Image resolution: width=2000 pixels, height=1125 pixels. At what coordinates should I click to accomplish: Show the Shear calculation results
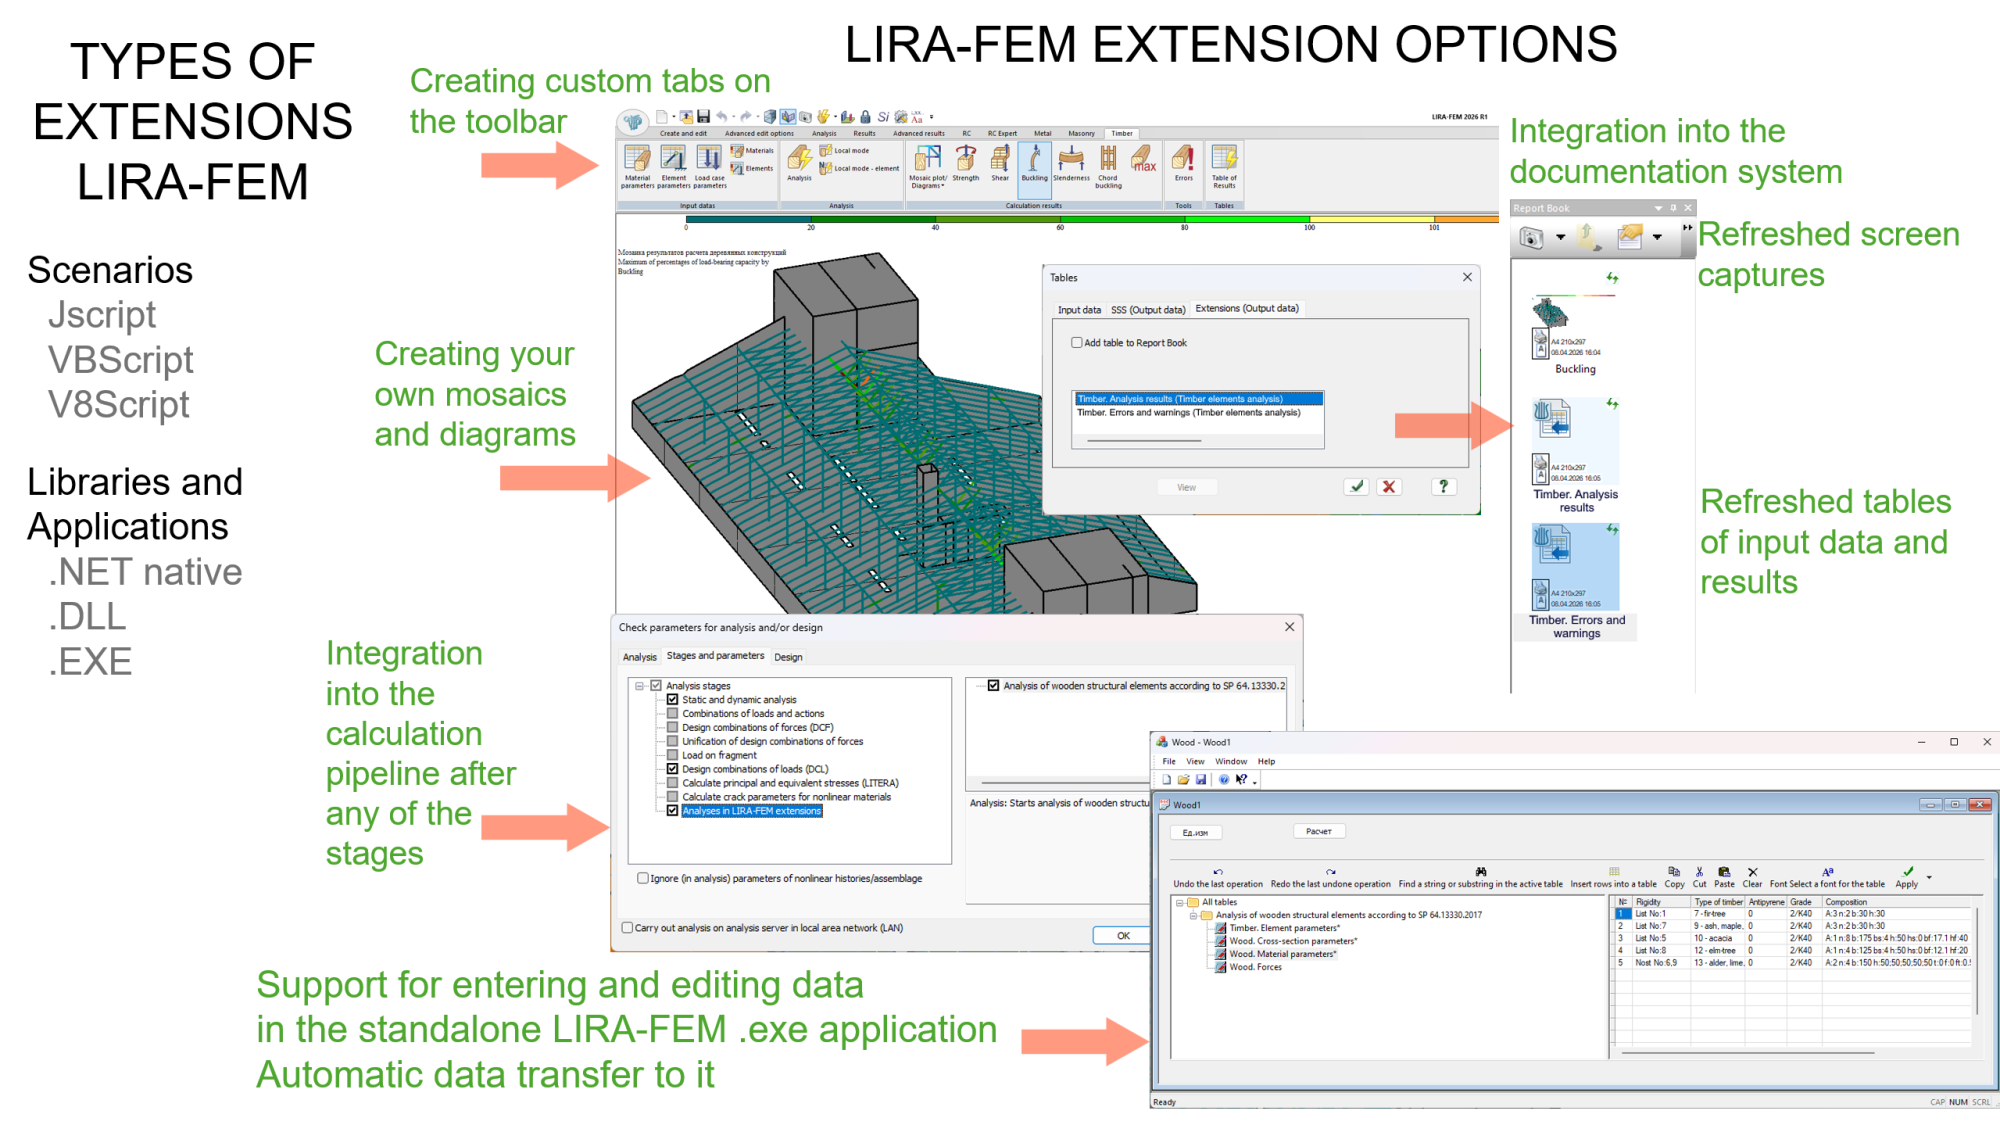[x=1000, y=163]
